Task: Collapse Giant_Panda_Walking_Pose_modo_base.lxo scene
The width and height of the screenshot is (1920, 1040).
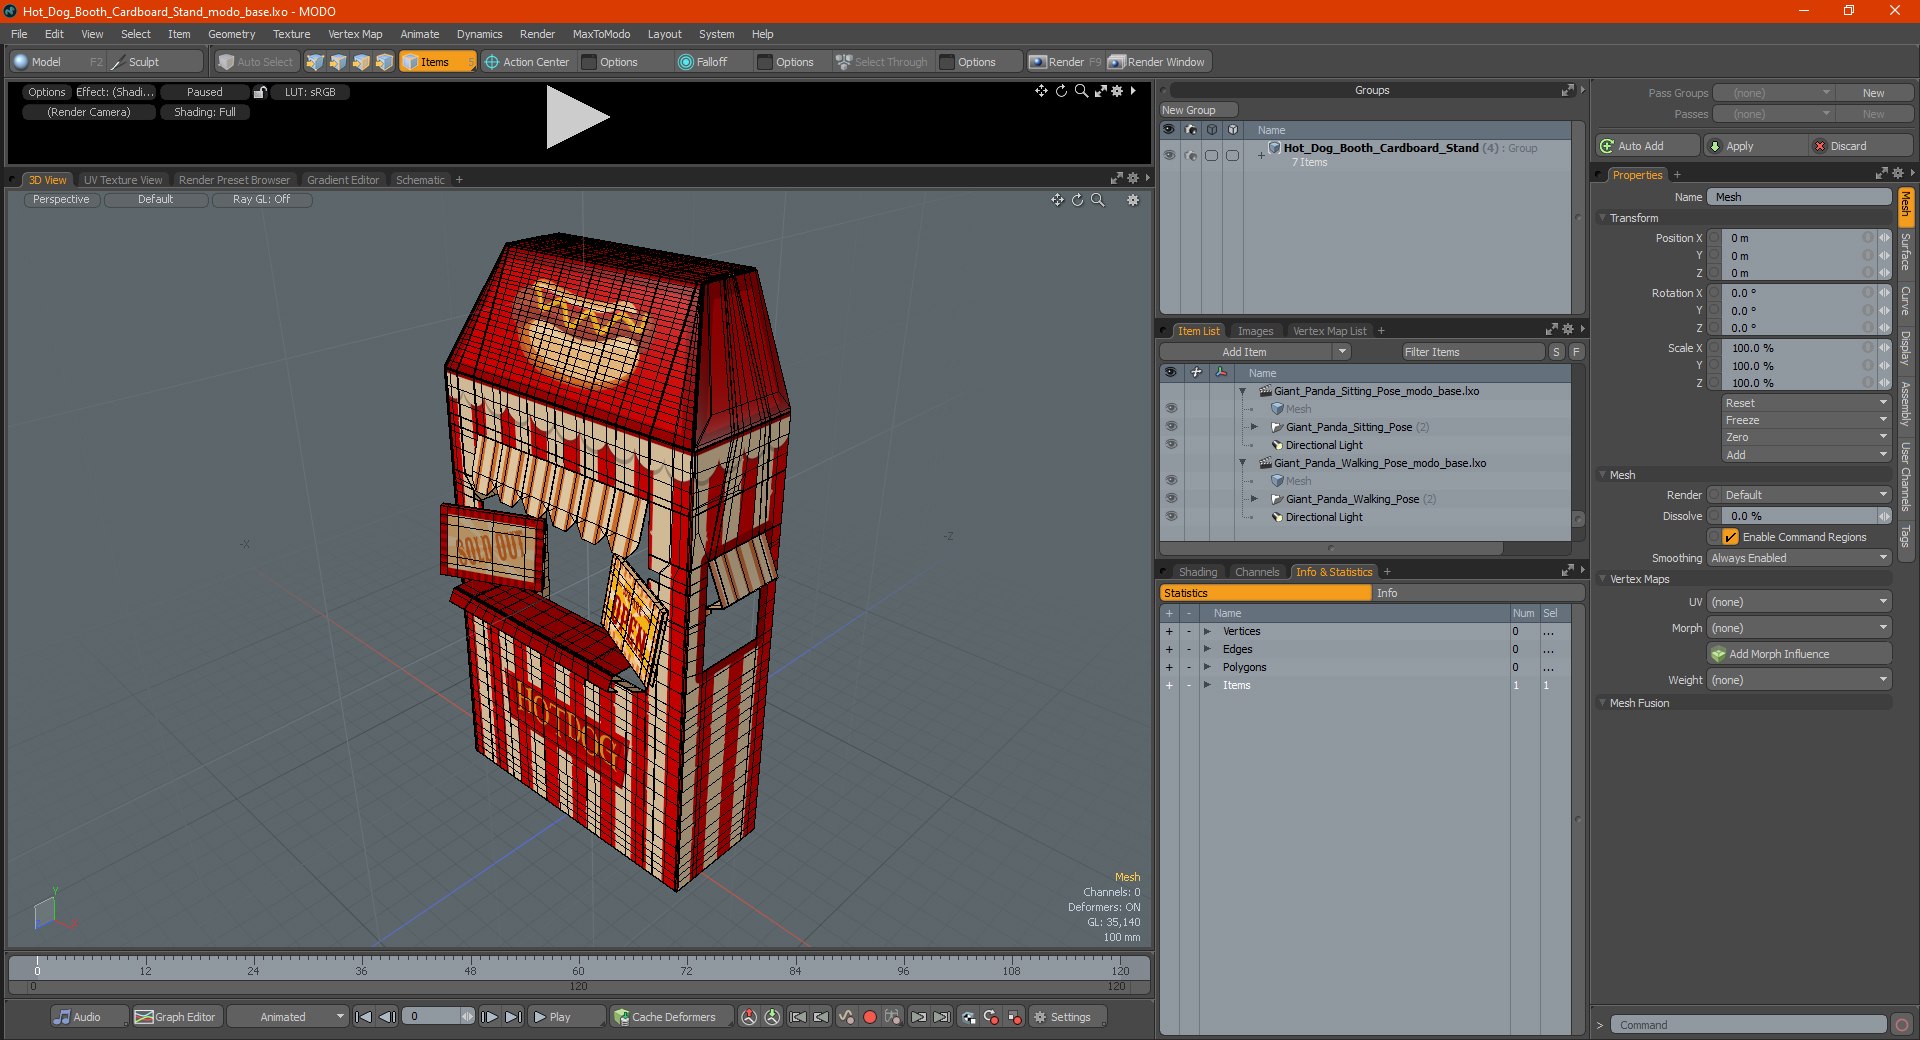Action: 1243,463
